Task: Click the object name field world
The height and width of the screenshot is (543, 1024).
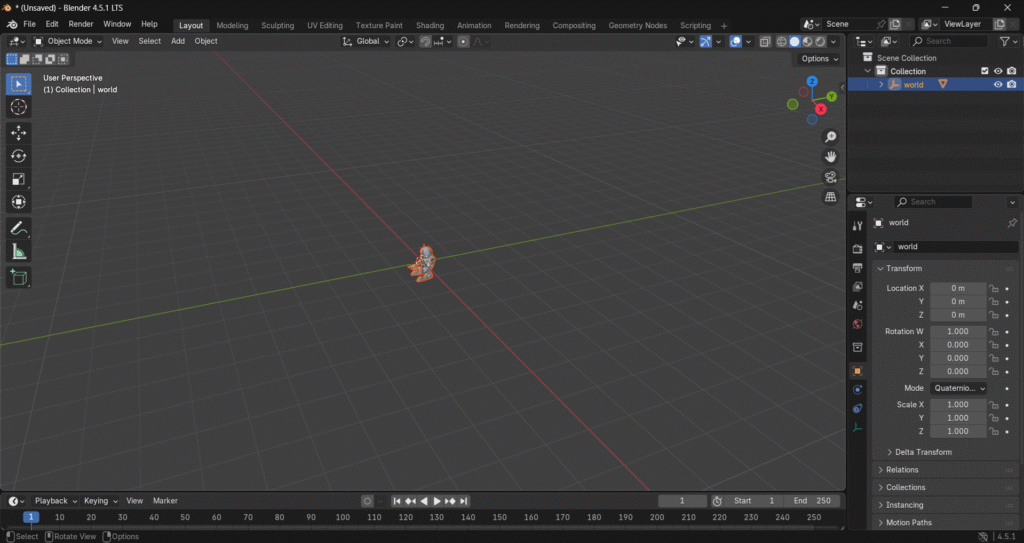Action: tap(956, 247)
